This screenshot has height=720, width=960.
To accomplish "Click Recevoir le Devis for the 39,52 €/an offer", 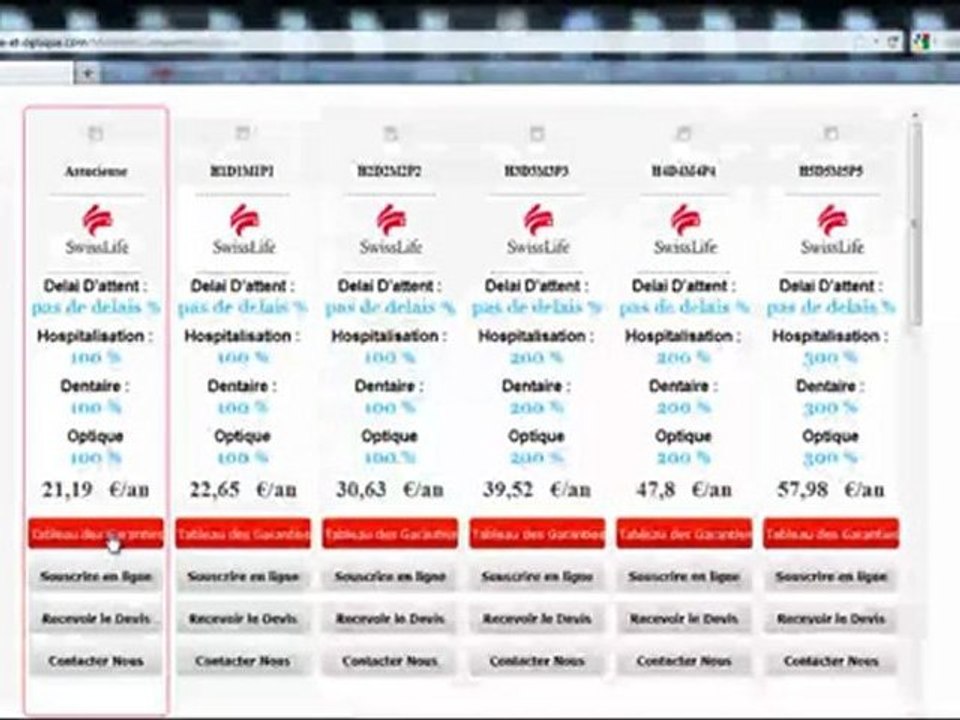I will tap(537, 619).
